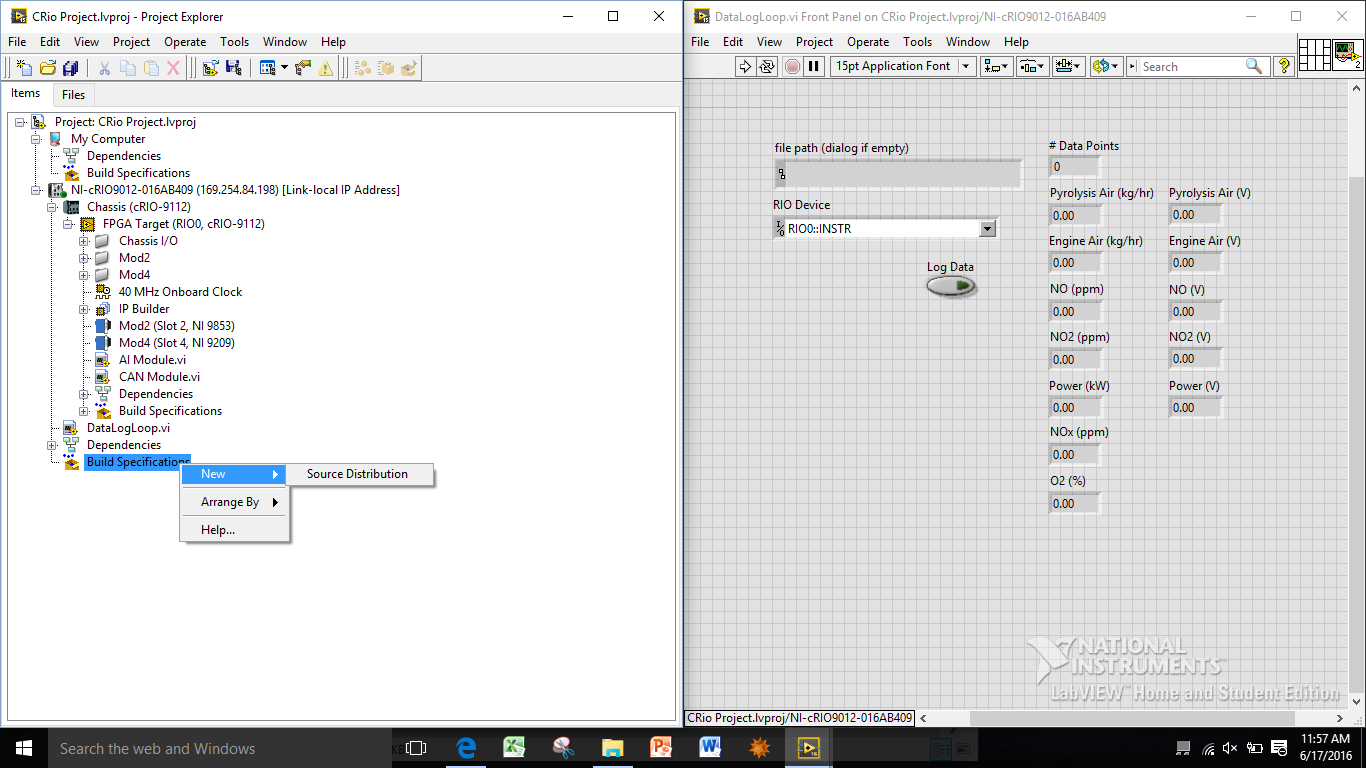Open Tools menu in front panel window
Viewport: 1366px width, 768px height.
click(917, 42)
